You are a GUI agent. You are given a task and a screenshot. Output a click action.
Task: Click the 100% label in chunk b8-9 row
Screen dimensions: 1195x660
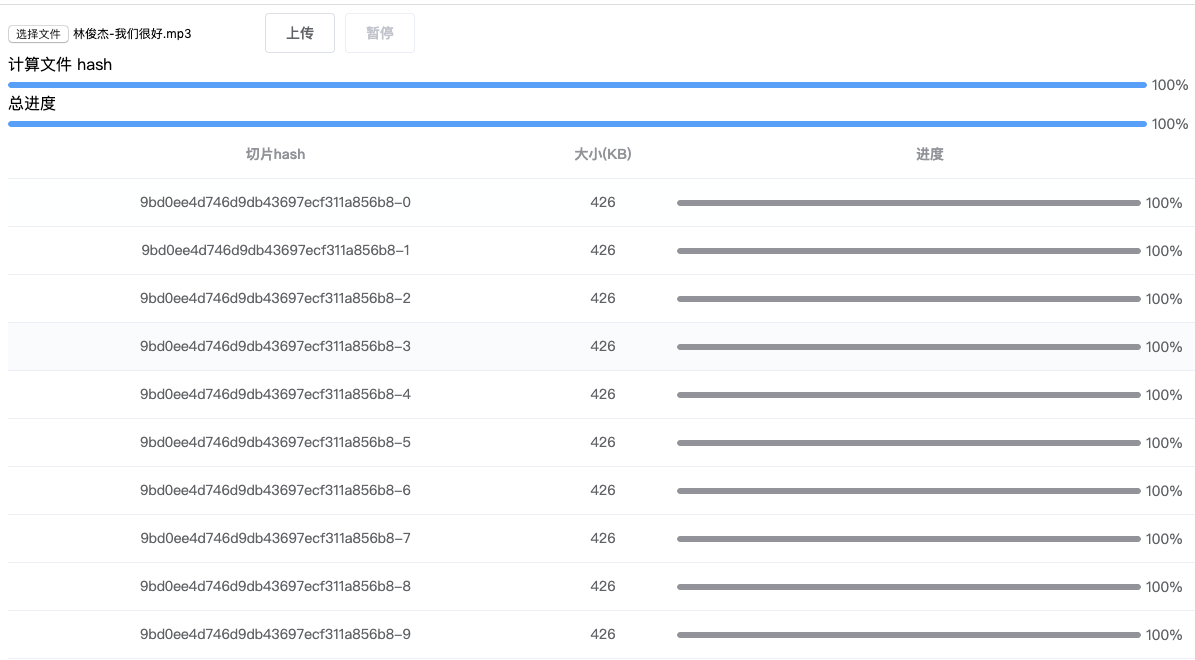point(1164,635)
